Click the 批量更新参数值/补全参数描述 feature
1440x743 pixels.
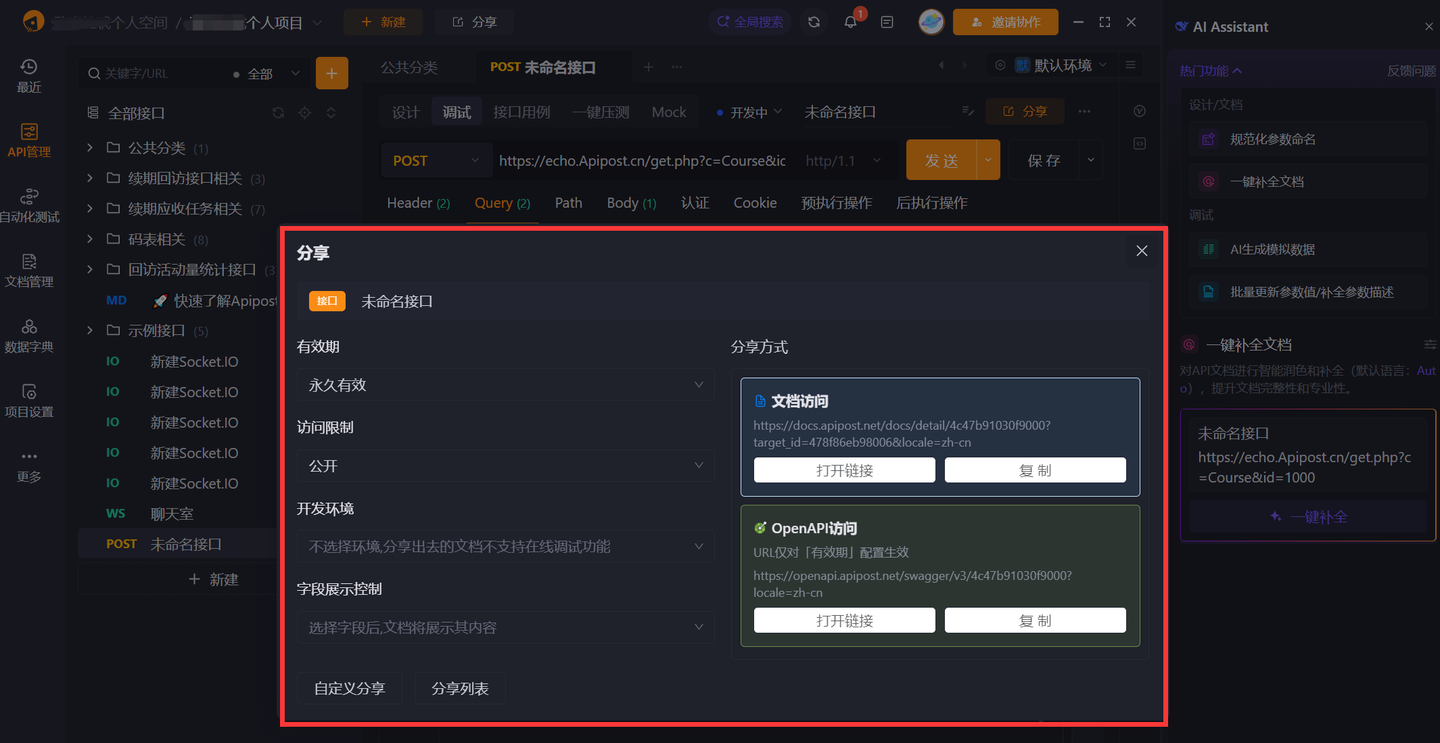point(1308,292)
